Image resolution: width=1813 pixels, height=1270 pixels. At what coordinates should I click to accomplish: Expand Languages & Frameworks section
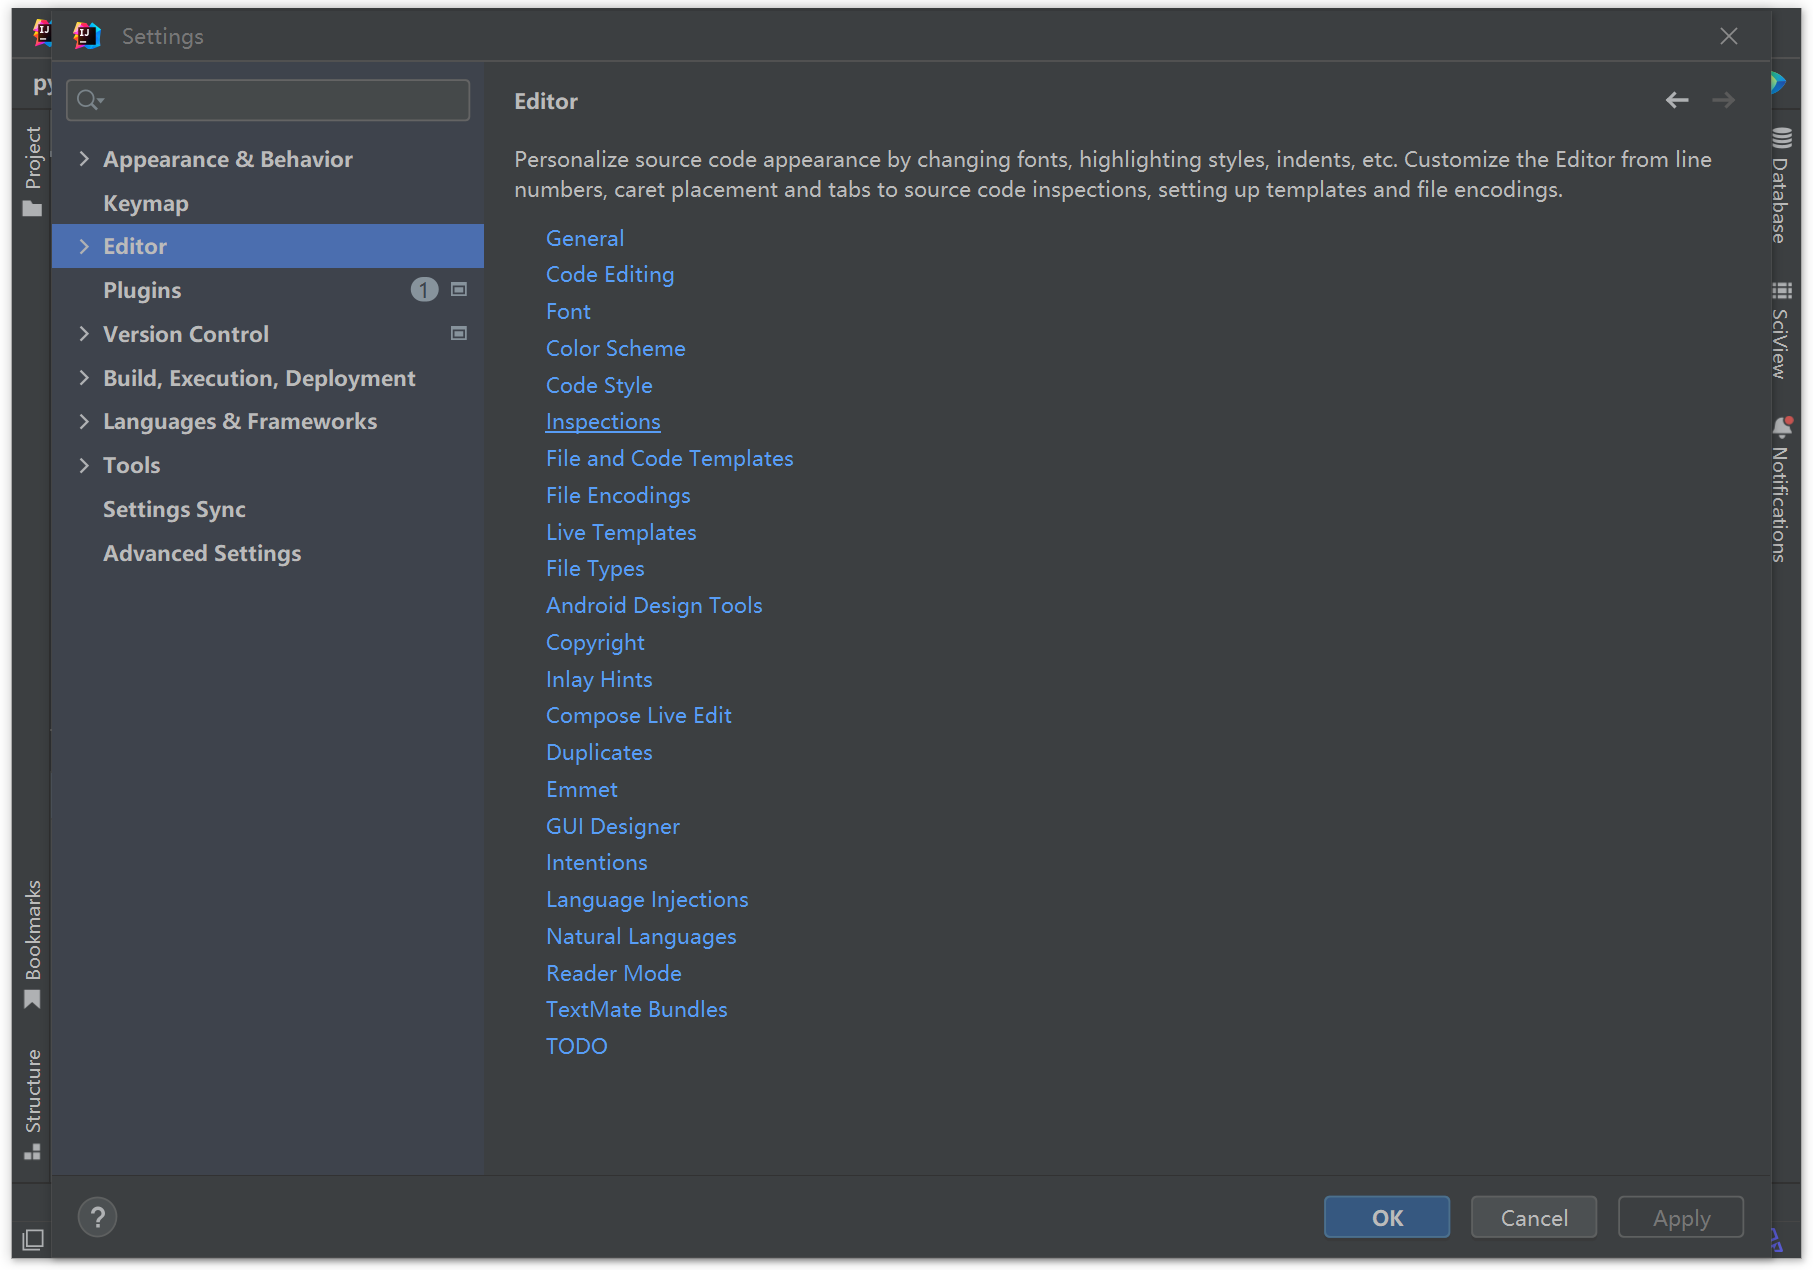84,421
